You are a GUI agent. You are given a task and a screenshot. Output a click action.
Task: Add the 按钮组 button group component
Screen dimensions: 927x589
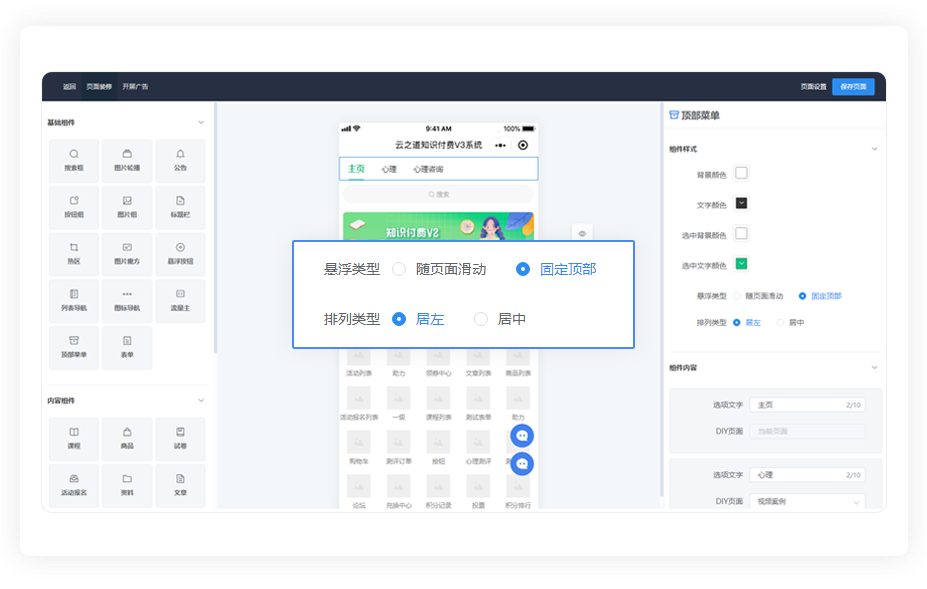tap(74, 208)
